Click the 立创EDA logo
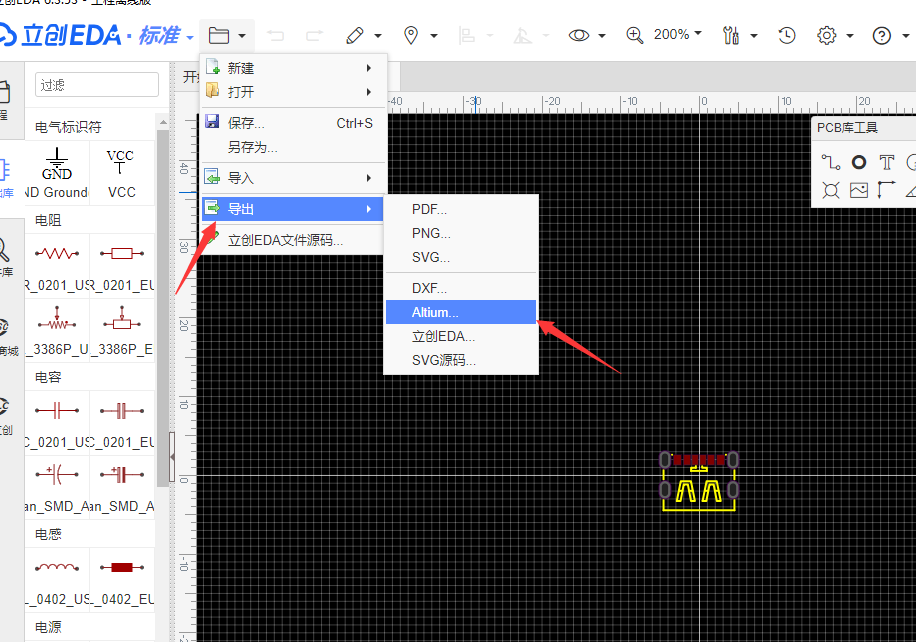The width and height of the screenshot is (916, 642). [61, 36]
